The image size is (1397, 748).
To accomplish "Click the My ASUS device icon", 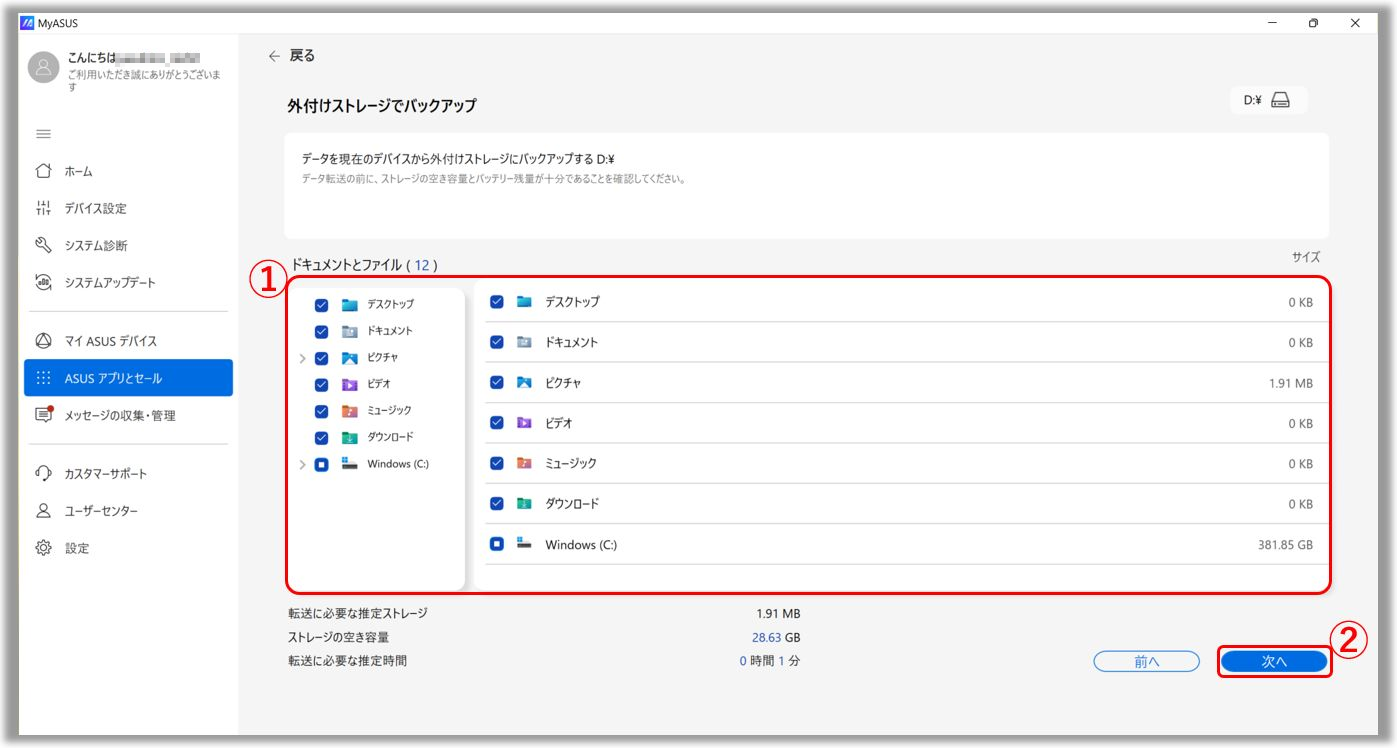I will tap(43, 341).
